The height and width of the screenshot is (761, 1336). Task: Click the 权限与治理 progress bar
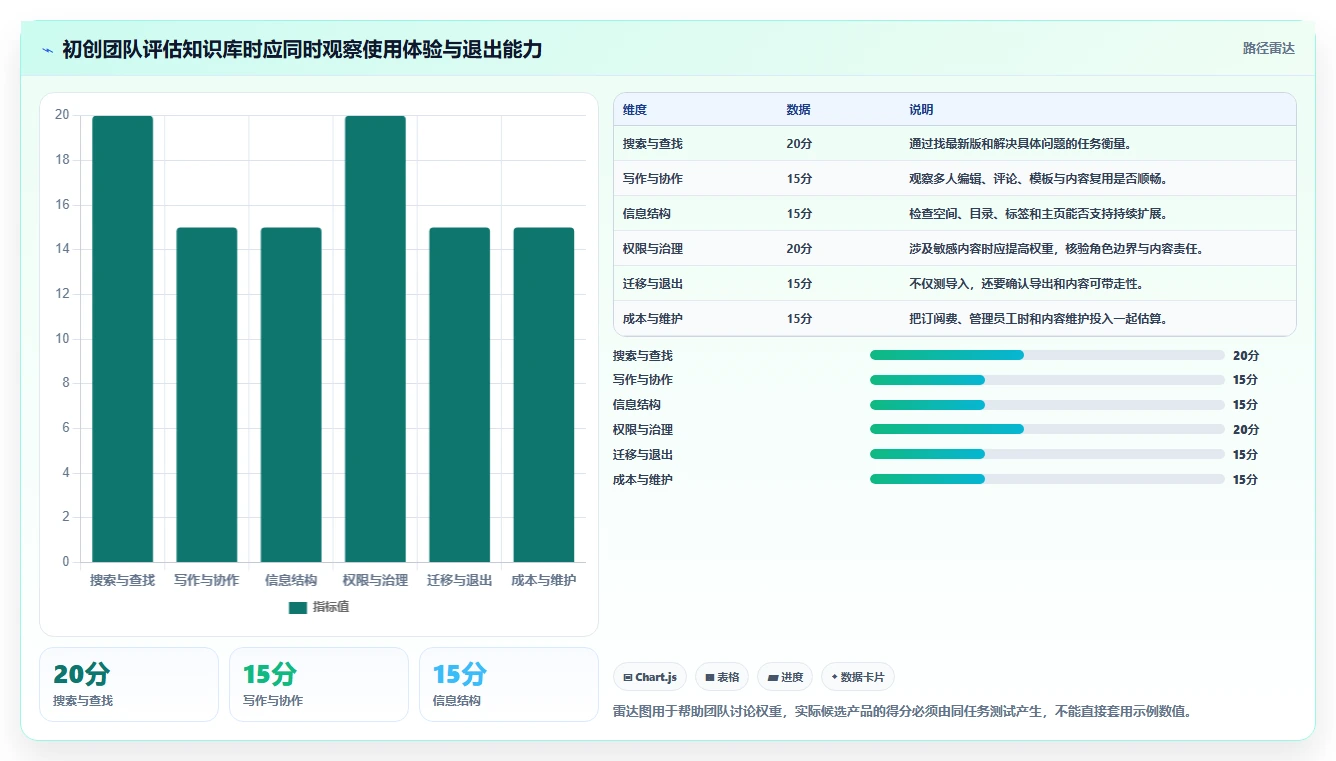click(1047, 430)
